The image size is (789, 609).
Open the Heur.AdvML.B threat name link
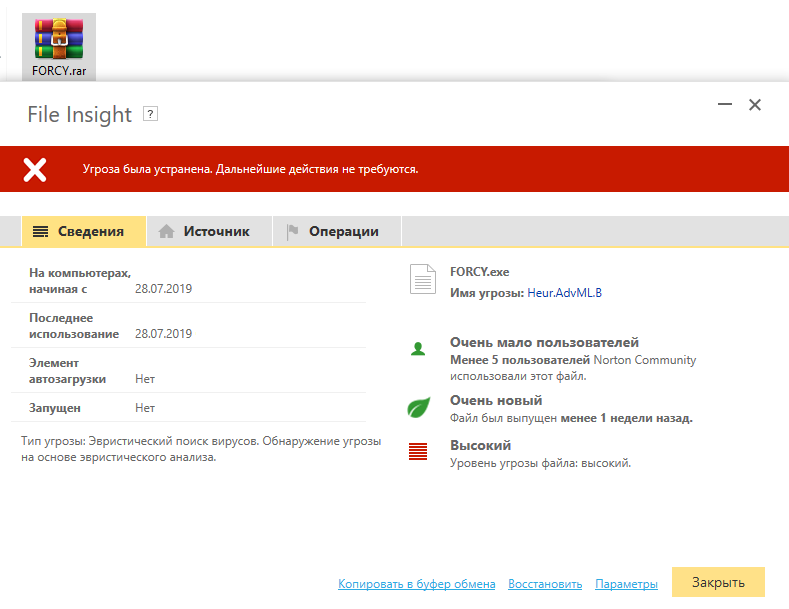[564, 293]
